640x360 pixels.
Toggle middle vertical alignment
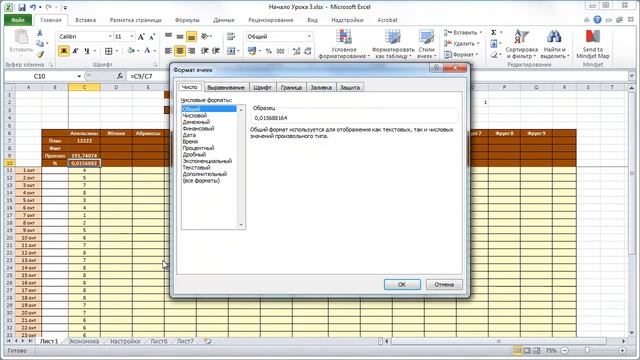[x=180, y=37]
